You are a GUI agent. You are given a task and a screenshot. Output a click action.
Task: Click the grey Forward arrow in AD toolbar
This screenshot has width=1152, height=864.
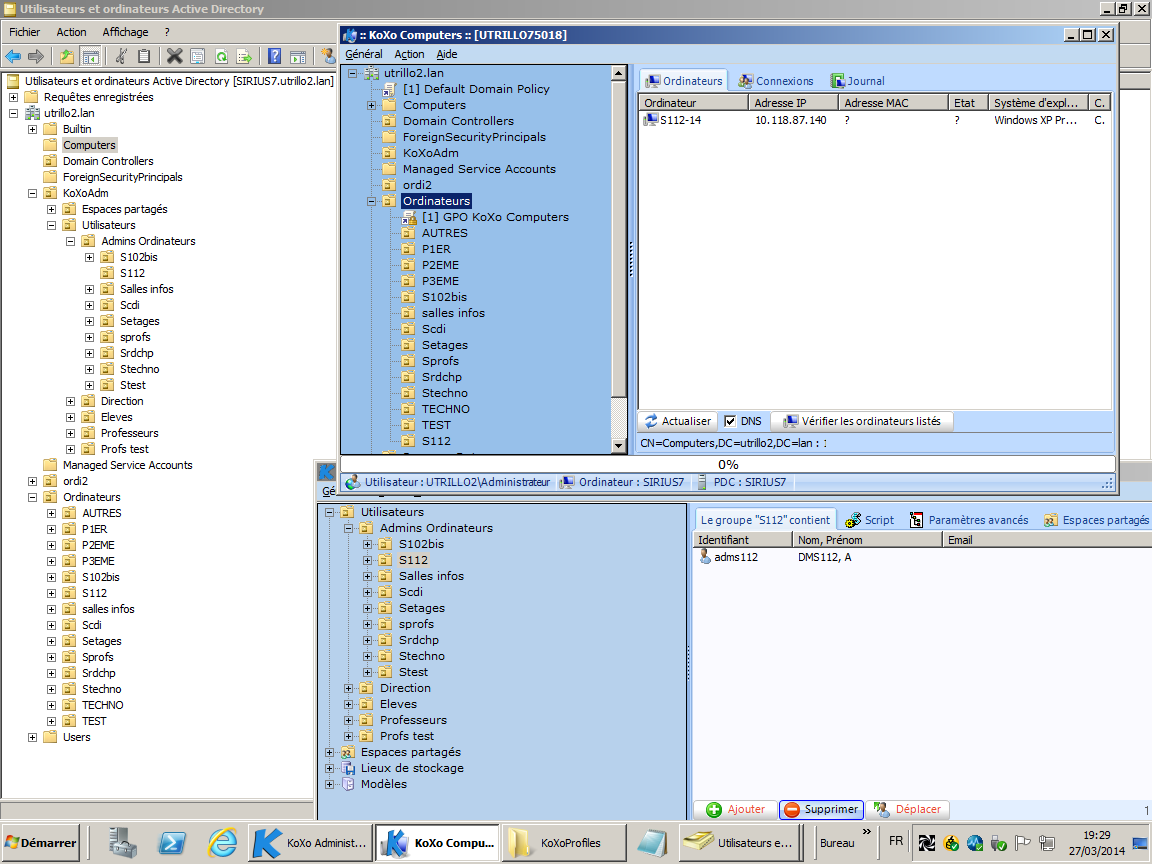point(35,57)
